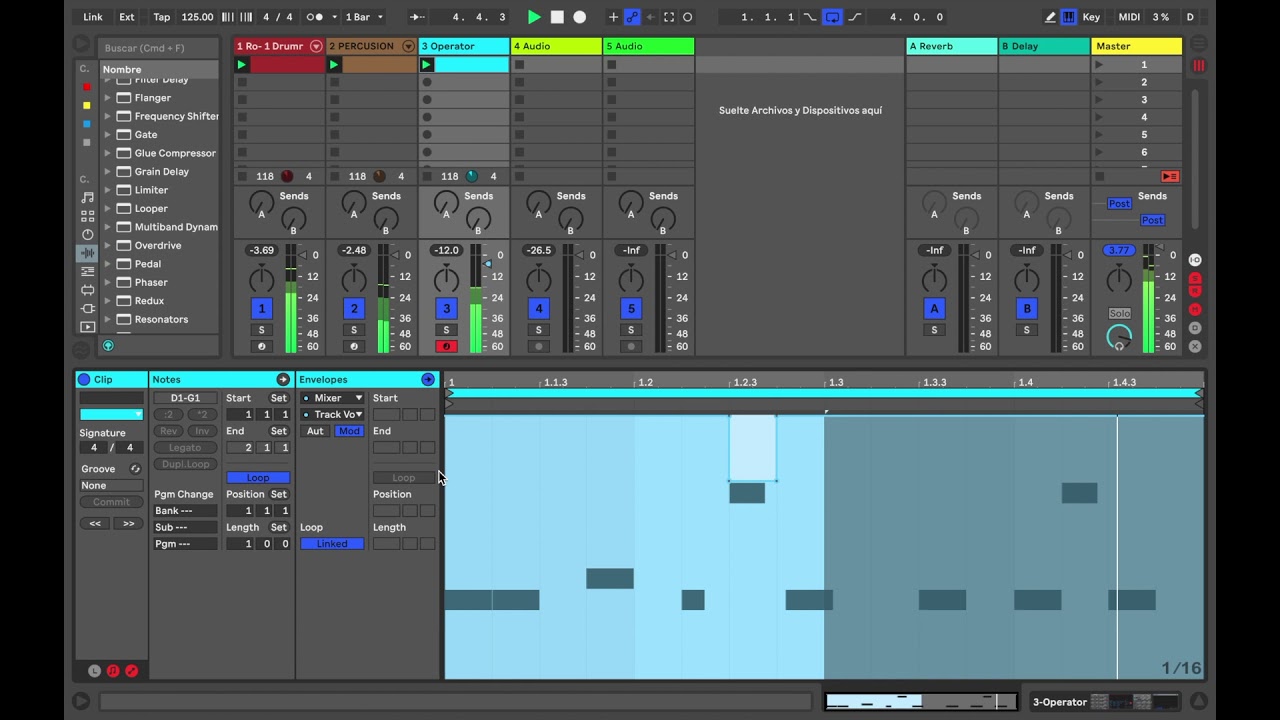Launch the first clip of 3 Operator
The image size is (1280, 720).
pos(427,65)
